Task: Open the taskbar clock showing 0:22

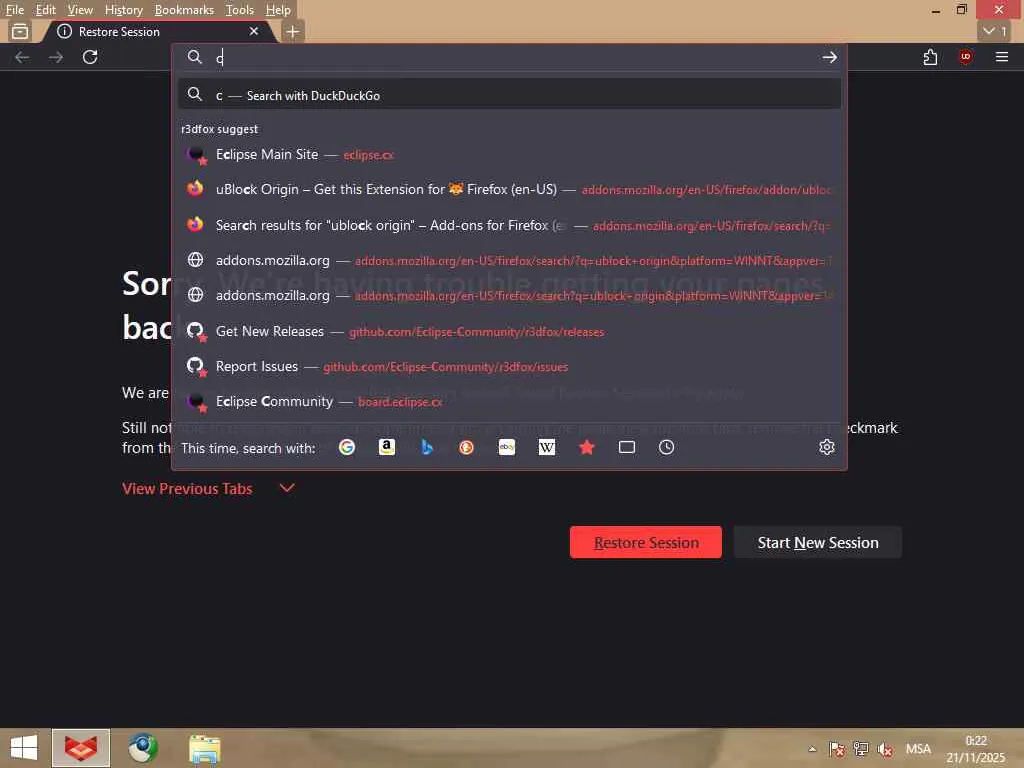Action: point(976,748)
